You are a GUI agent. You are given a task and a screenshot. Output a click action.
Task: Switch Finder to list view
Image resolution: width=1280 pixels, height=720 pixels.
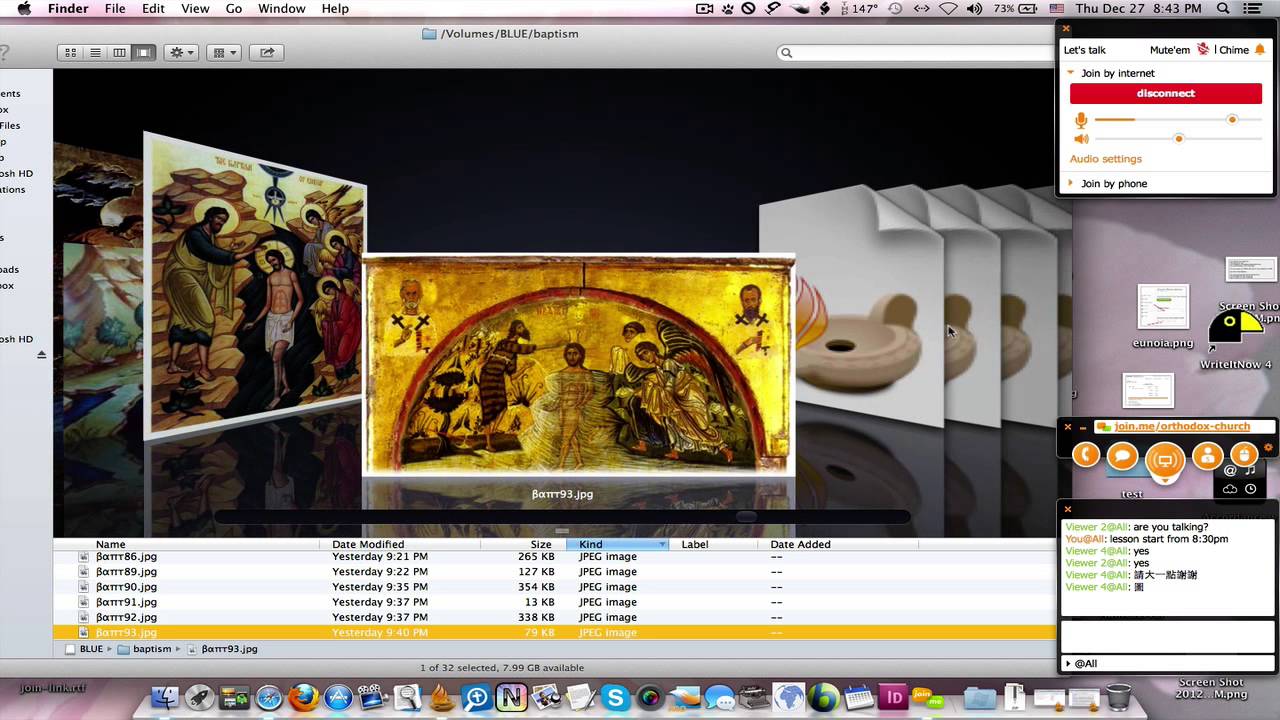pyautogui.click(x=95, y=53)
